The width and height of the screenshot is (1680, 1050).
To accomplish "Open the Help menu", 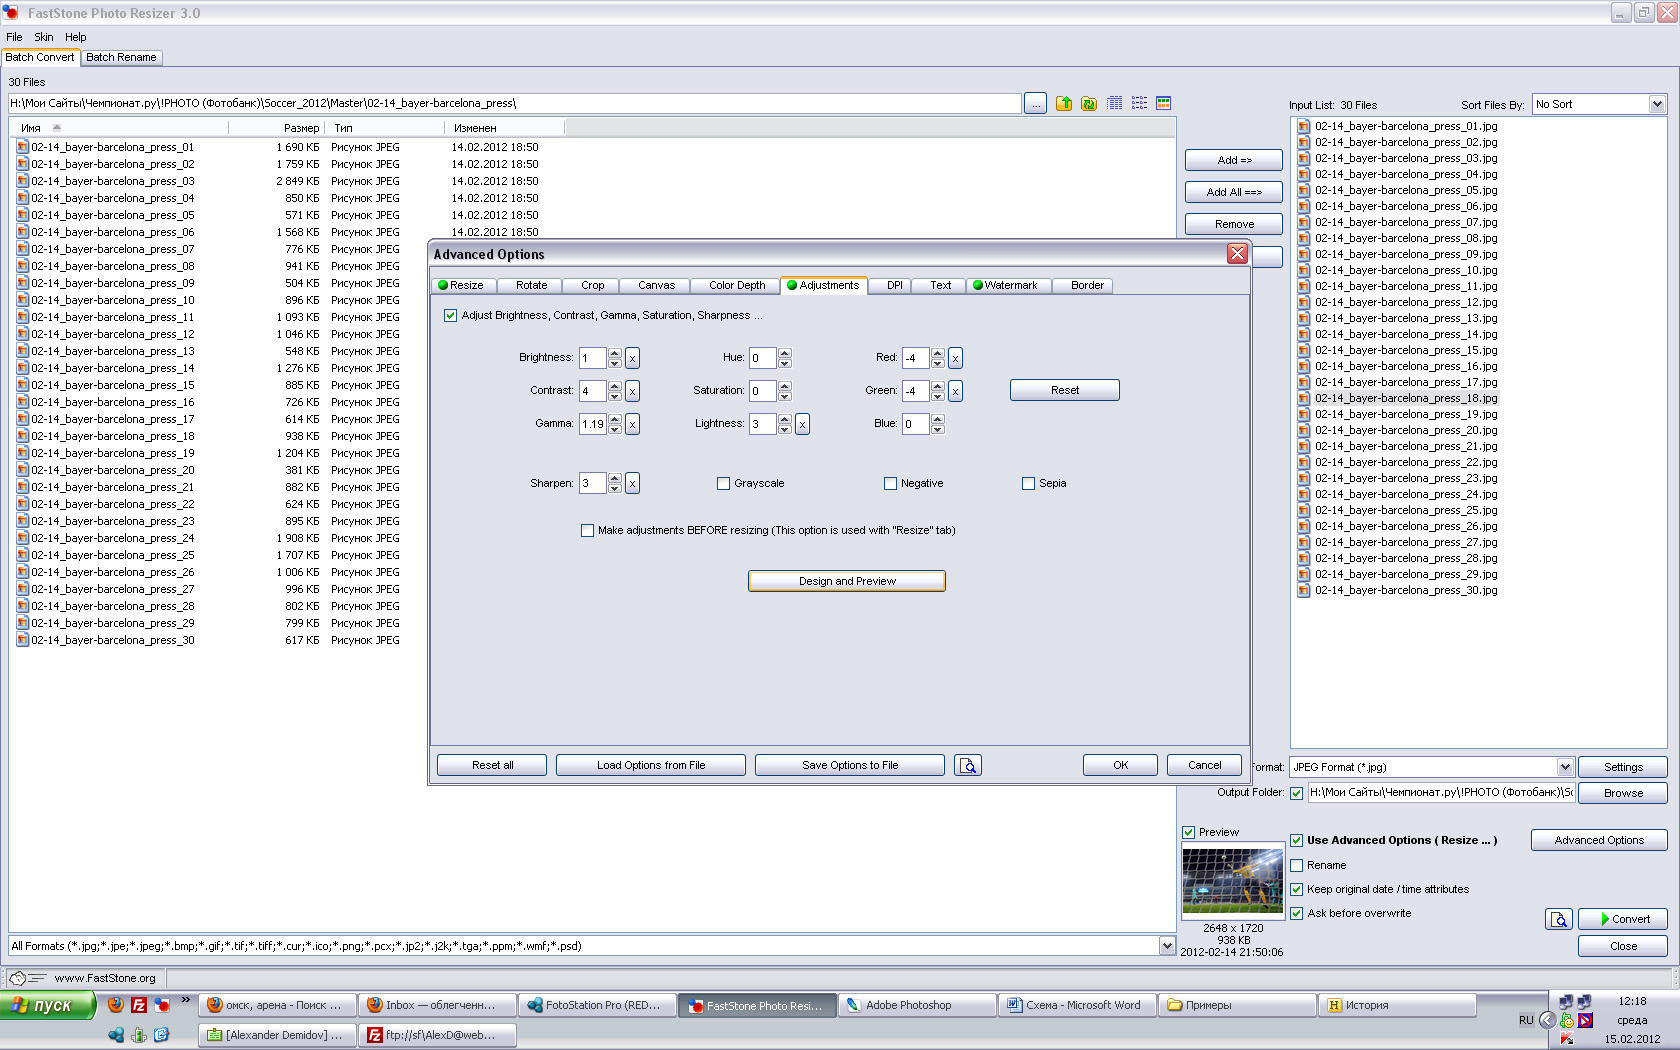I will (76, 37).
